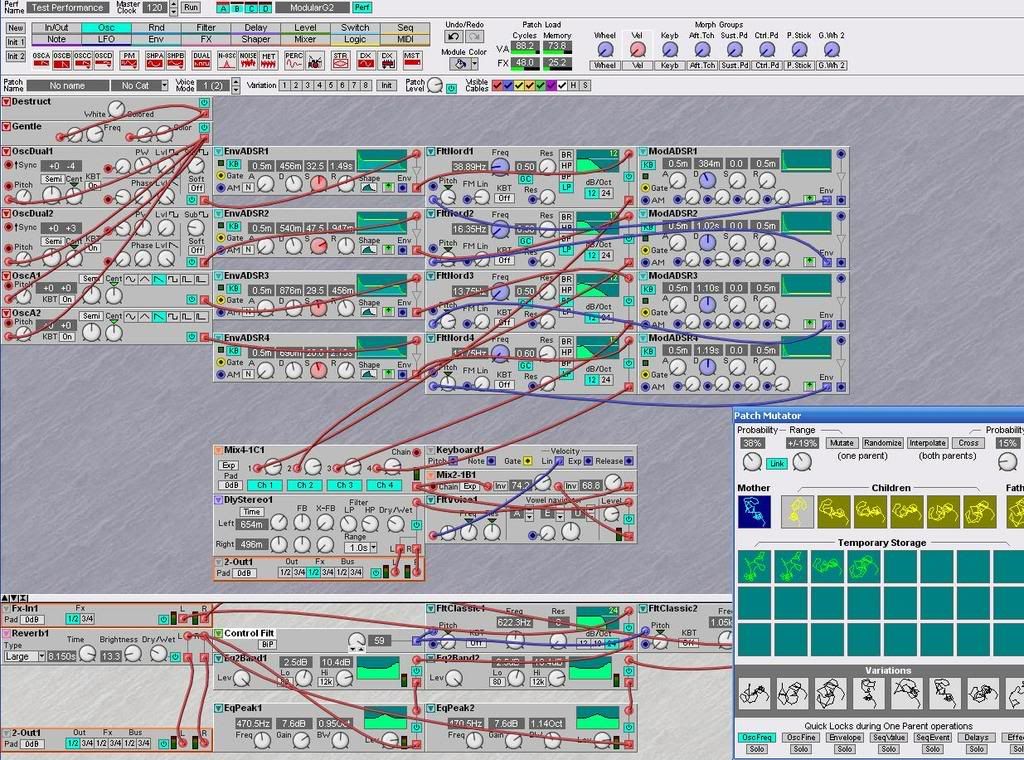Collapse the Destruct module header triangle
This screenshot has height=760, width=1024.
coord(8,101)
